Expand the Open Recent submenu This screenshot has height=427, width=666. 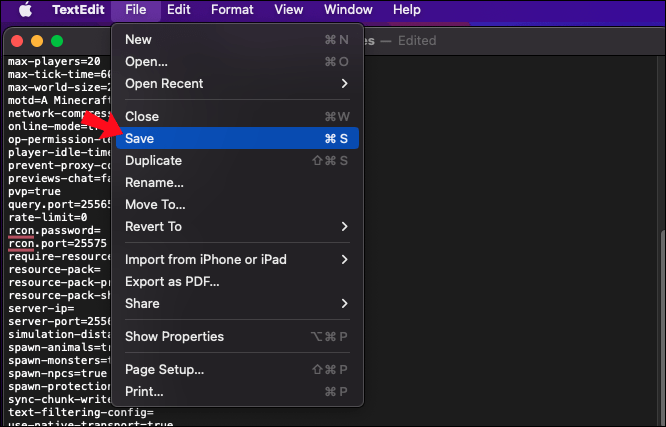[x=344, y=84]
